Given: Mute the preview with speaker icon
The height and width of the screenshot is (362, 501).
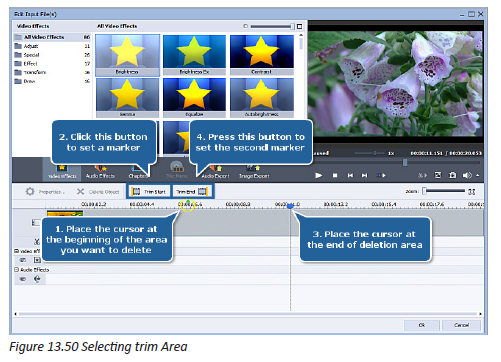Looking at the screenshot, I should click(x=467, y=175).
